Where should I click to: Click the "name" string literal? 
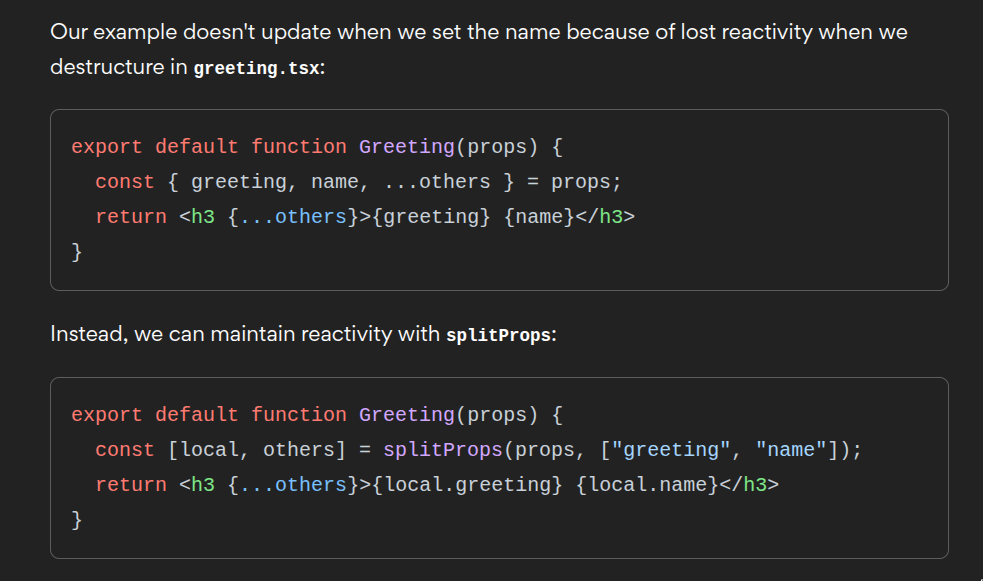pyautogui.click(x=791, y=450)
